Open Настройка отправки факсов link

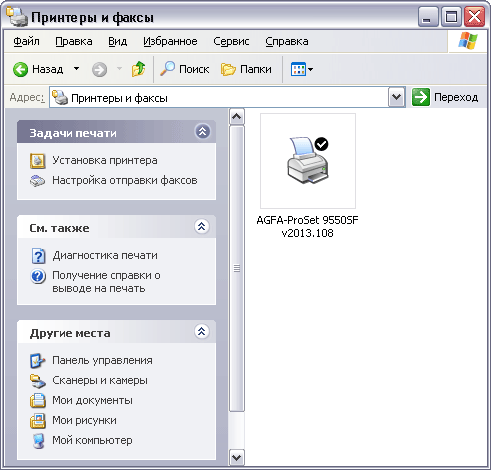pyautogui.click(x=125, y=180)
